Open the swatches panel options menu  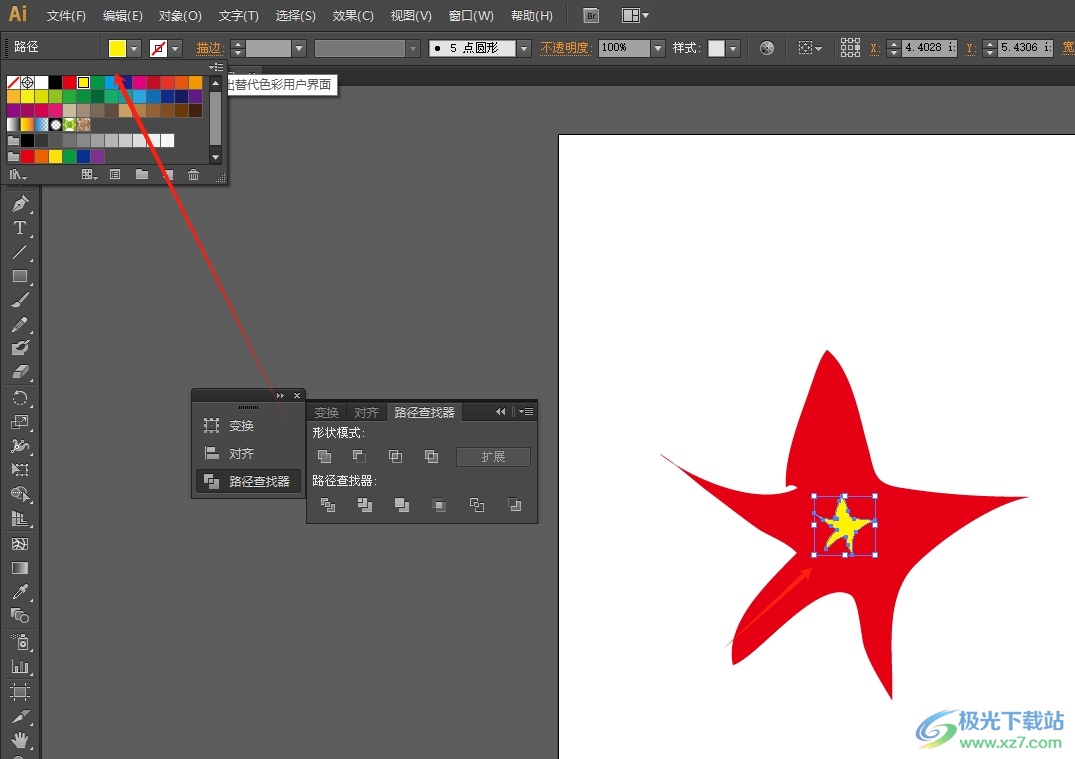[x=216, y=67]
